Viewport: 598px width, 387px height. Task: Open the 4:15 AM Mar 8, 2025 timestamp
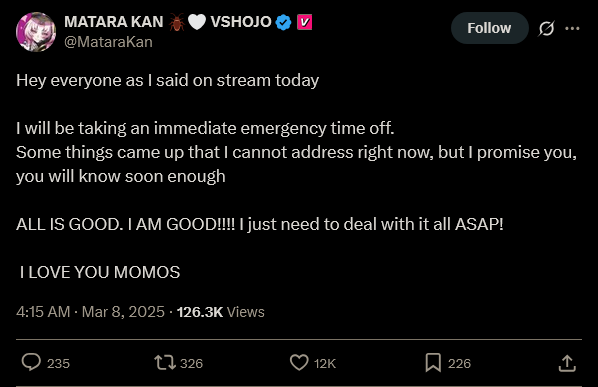point(90,312)
